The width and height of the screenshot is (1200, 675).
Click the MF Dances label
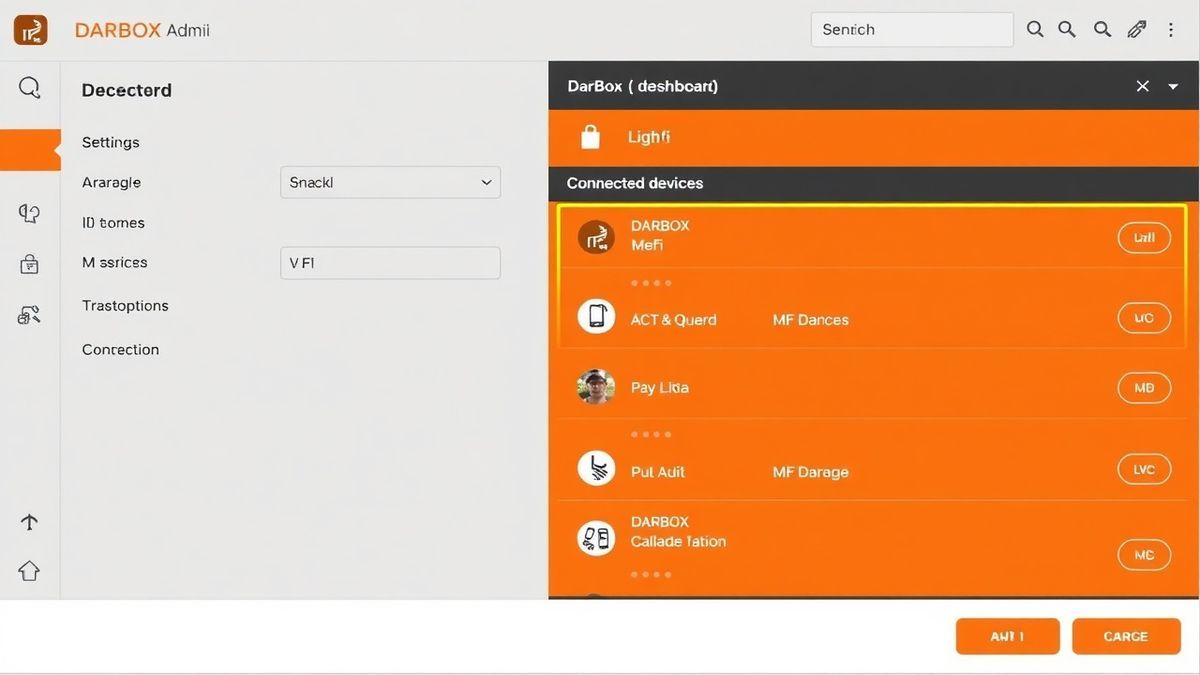pos(810,320)
